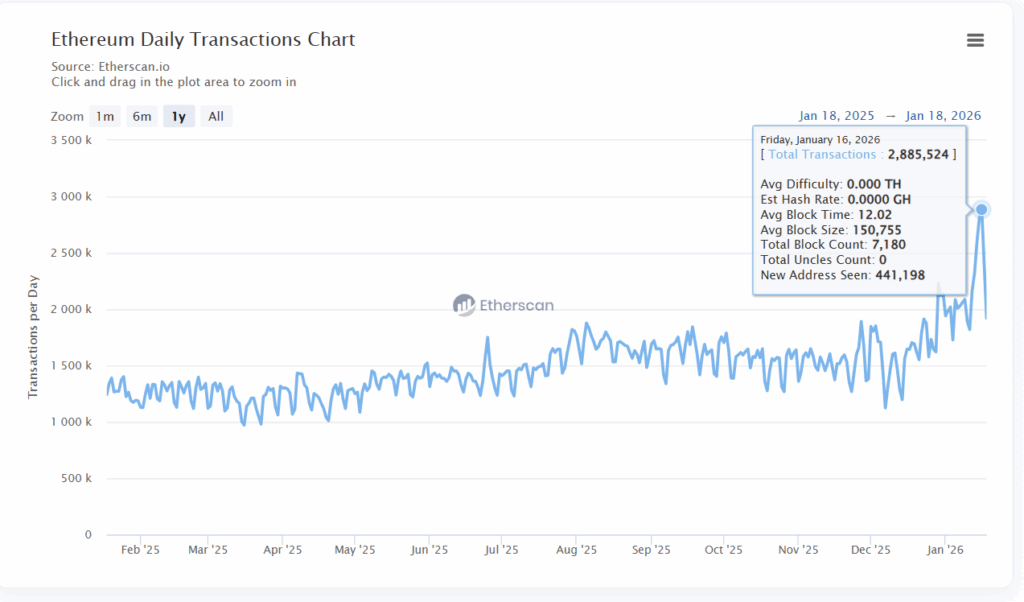Edit the Jan 18, 2026 end date
The width and height of the screenshot is (1024, 602).
pos(943,116)
